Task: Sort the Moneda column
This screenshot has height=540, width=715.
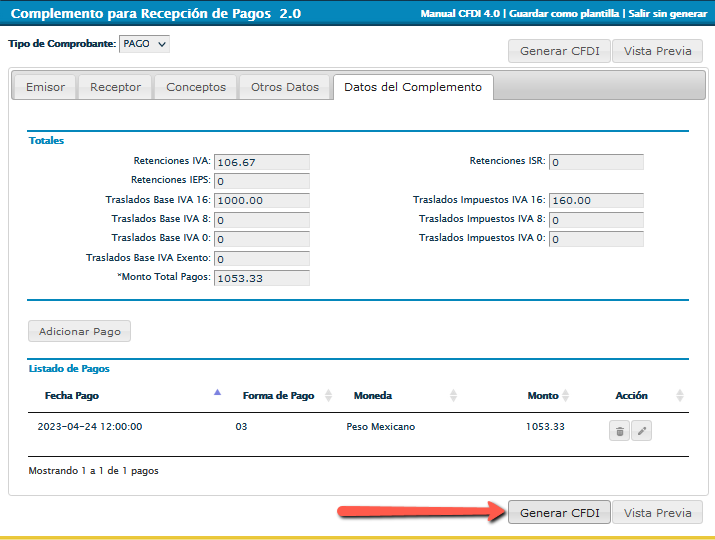Action: 452,396
